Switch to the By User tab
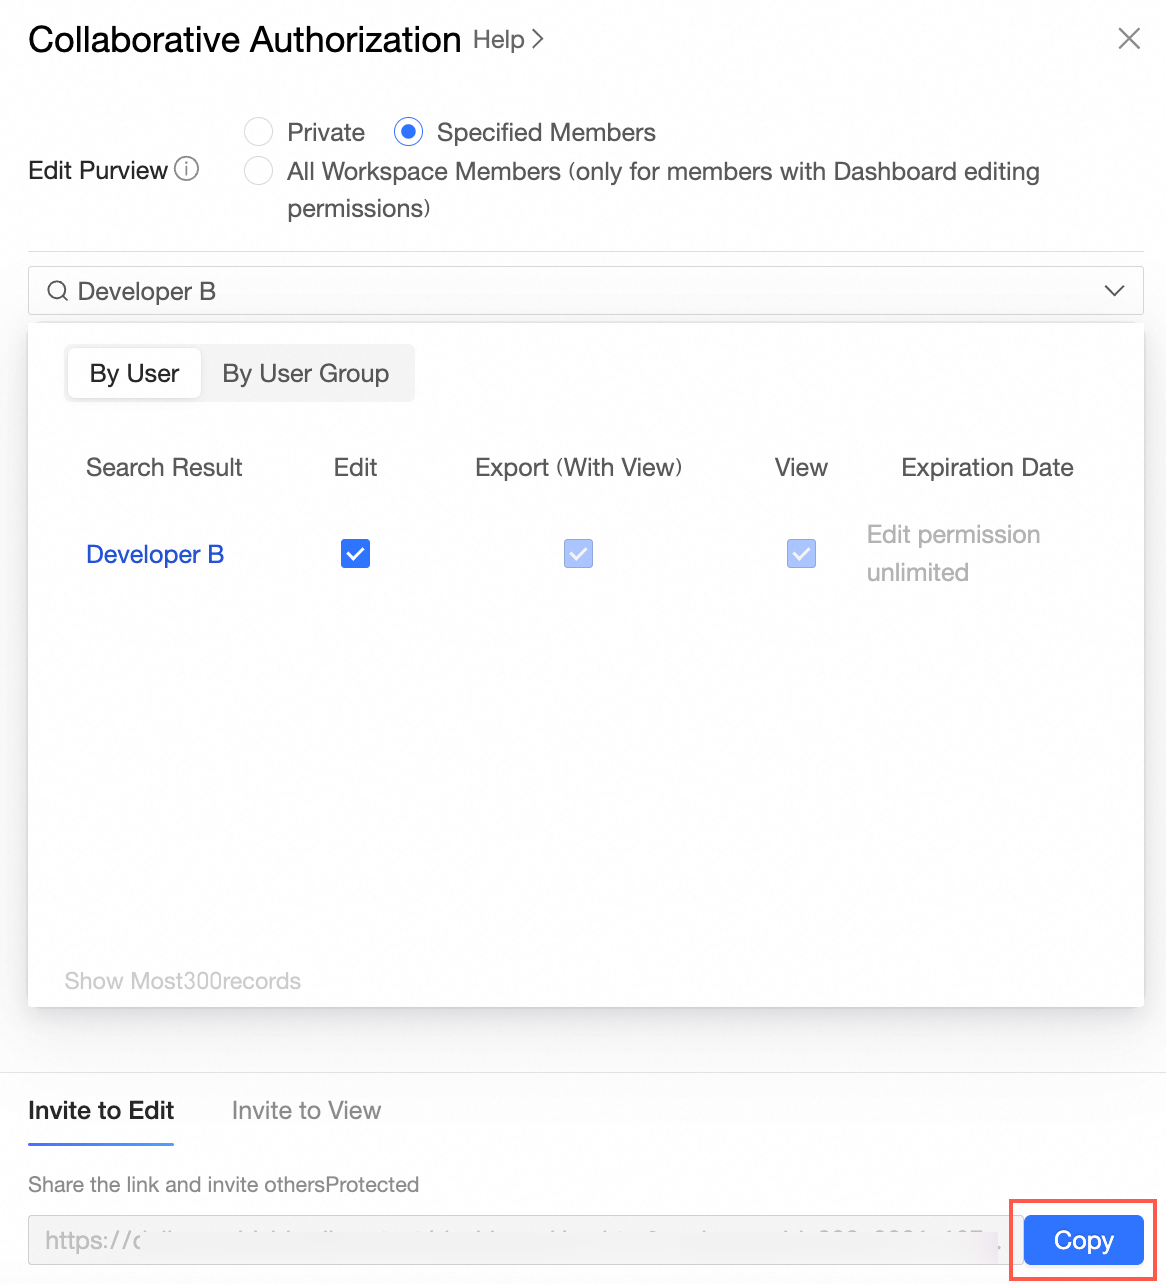1166x1284 pixels. coord(134,373)
